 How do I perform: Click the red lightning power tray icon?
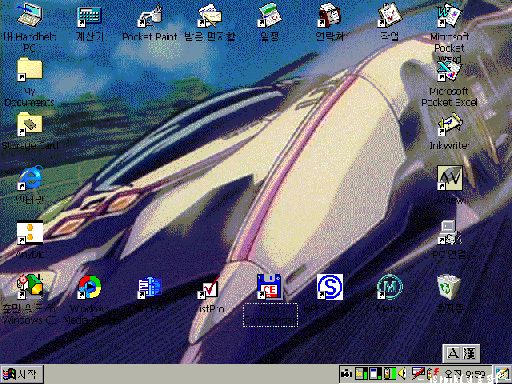tap(433, 374)
